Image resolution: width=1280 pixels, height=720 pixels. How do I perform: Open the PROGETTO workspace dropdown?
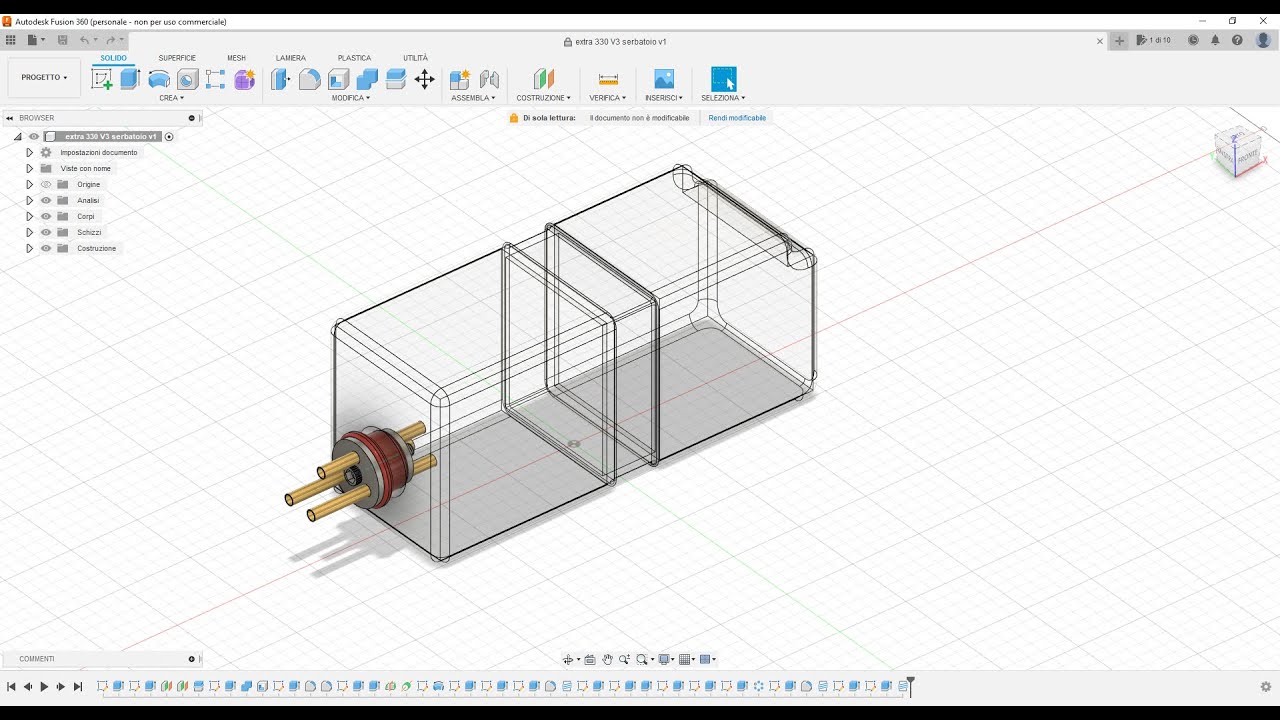point(44,77)
